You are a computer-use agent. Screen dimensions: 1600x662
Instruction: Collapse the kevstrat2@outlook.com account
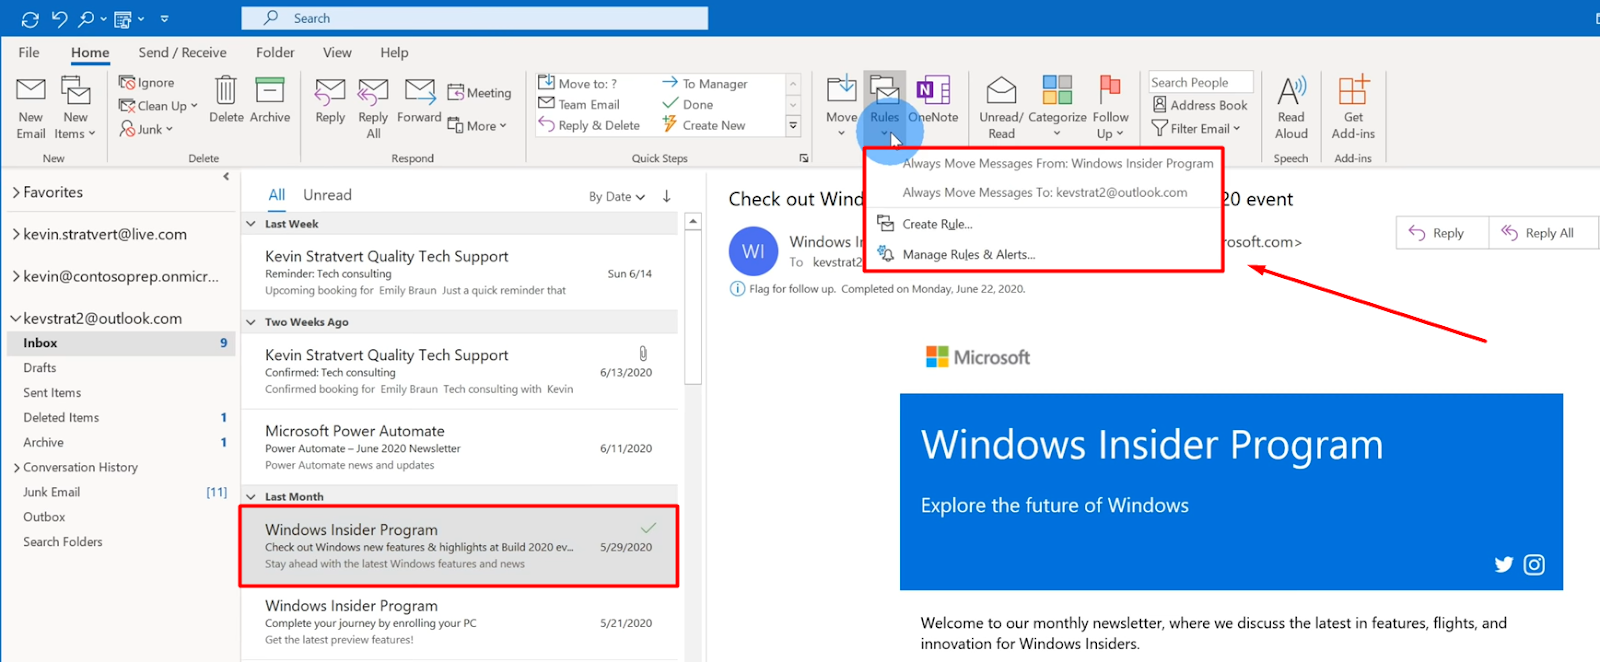16,318
